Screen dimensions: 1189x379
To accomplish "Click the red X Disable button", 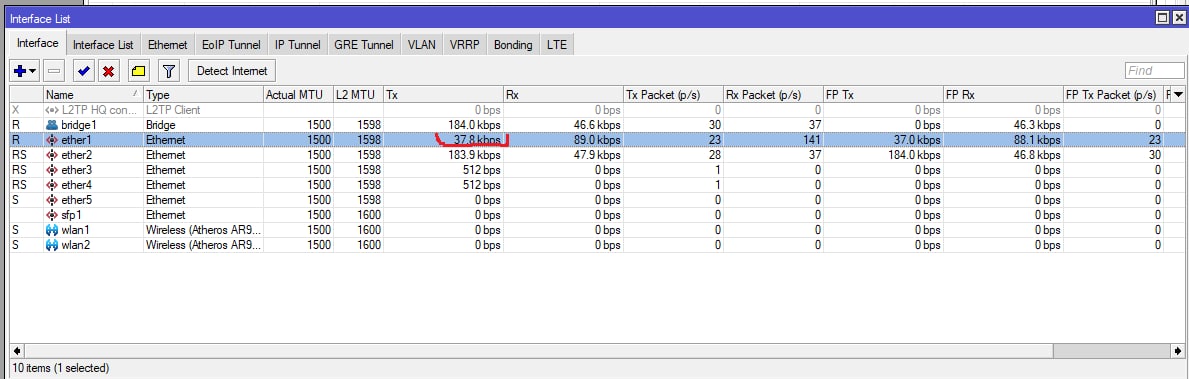I will pos(108,70).
